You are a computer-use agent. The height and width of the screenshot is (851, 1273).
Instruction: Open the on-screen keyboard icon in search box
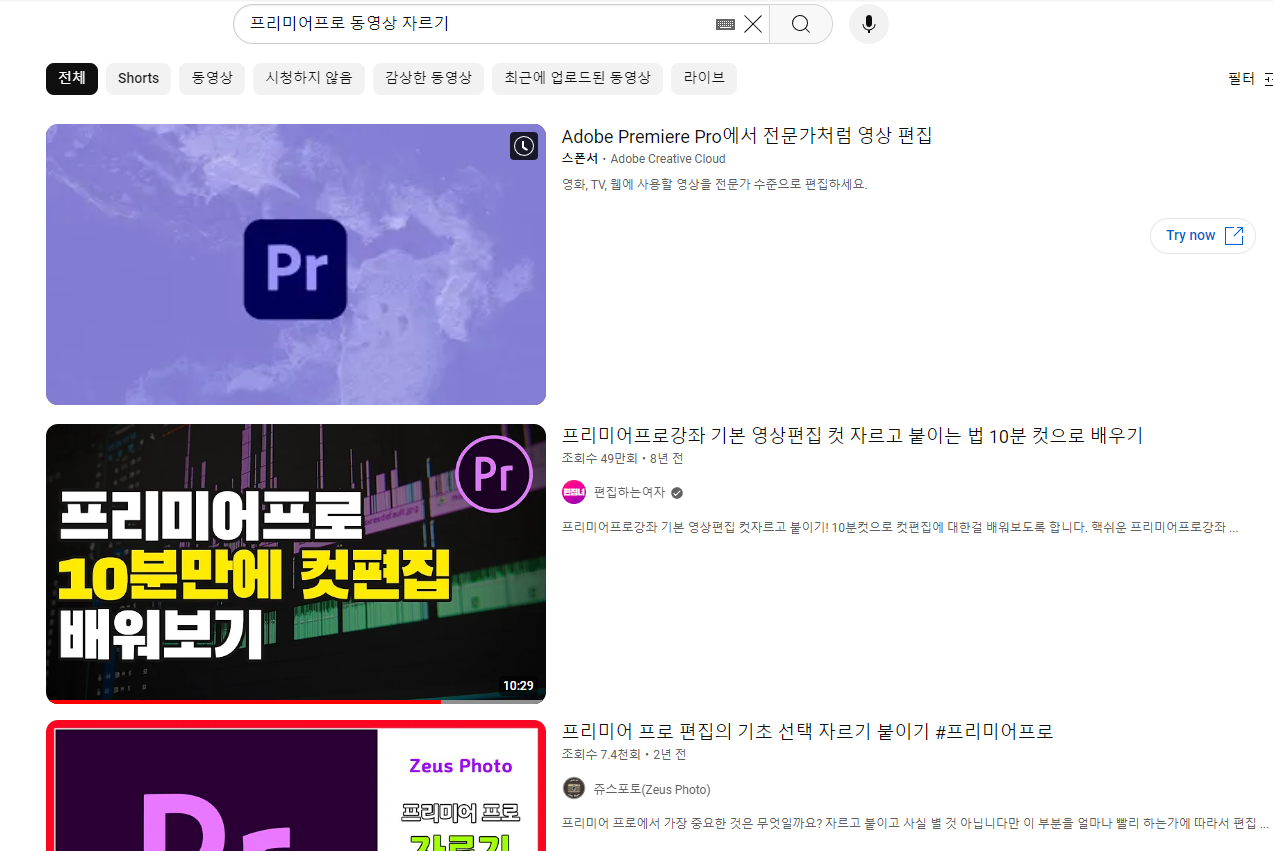[x=725, y=24]
